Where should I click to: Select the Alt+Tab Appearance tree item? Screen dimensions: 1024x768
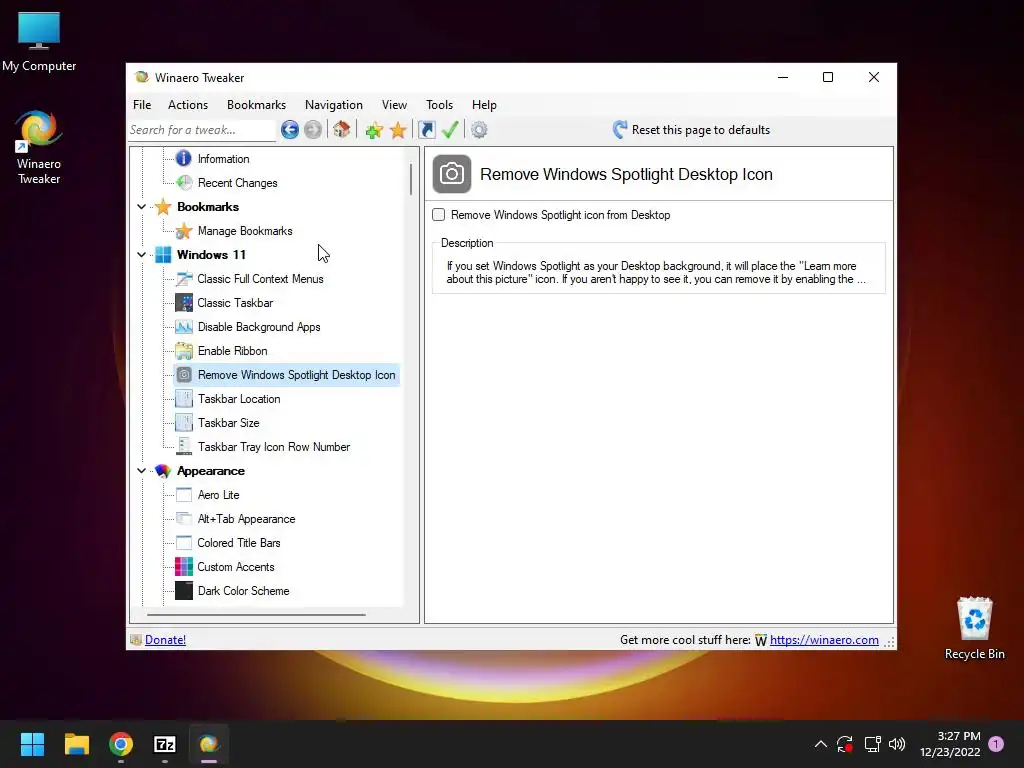tap(246, 519)
